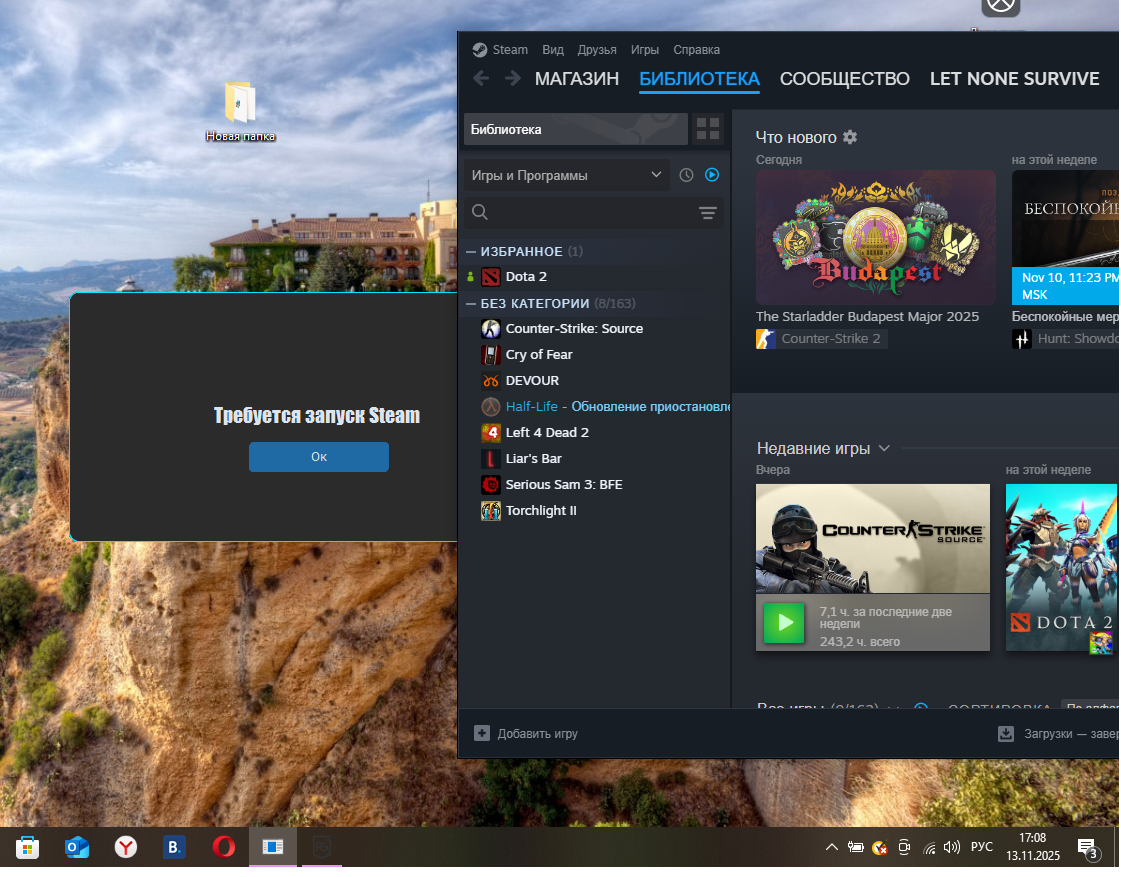The height and width of the screenshot is (877, 1121).
Task: Open Загрузки at the bottom bar
Action: tap(1060, 734)
